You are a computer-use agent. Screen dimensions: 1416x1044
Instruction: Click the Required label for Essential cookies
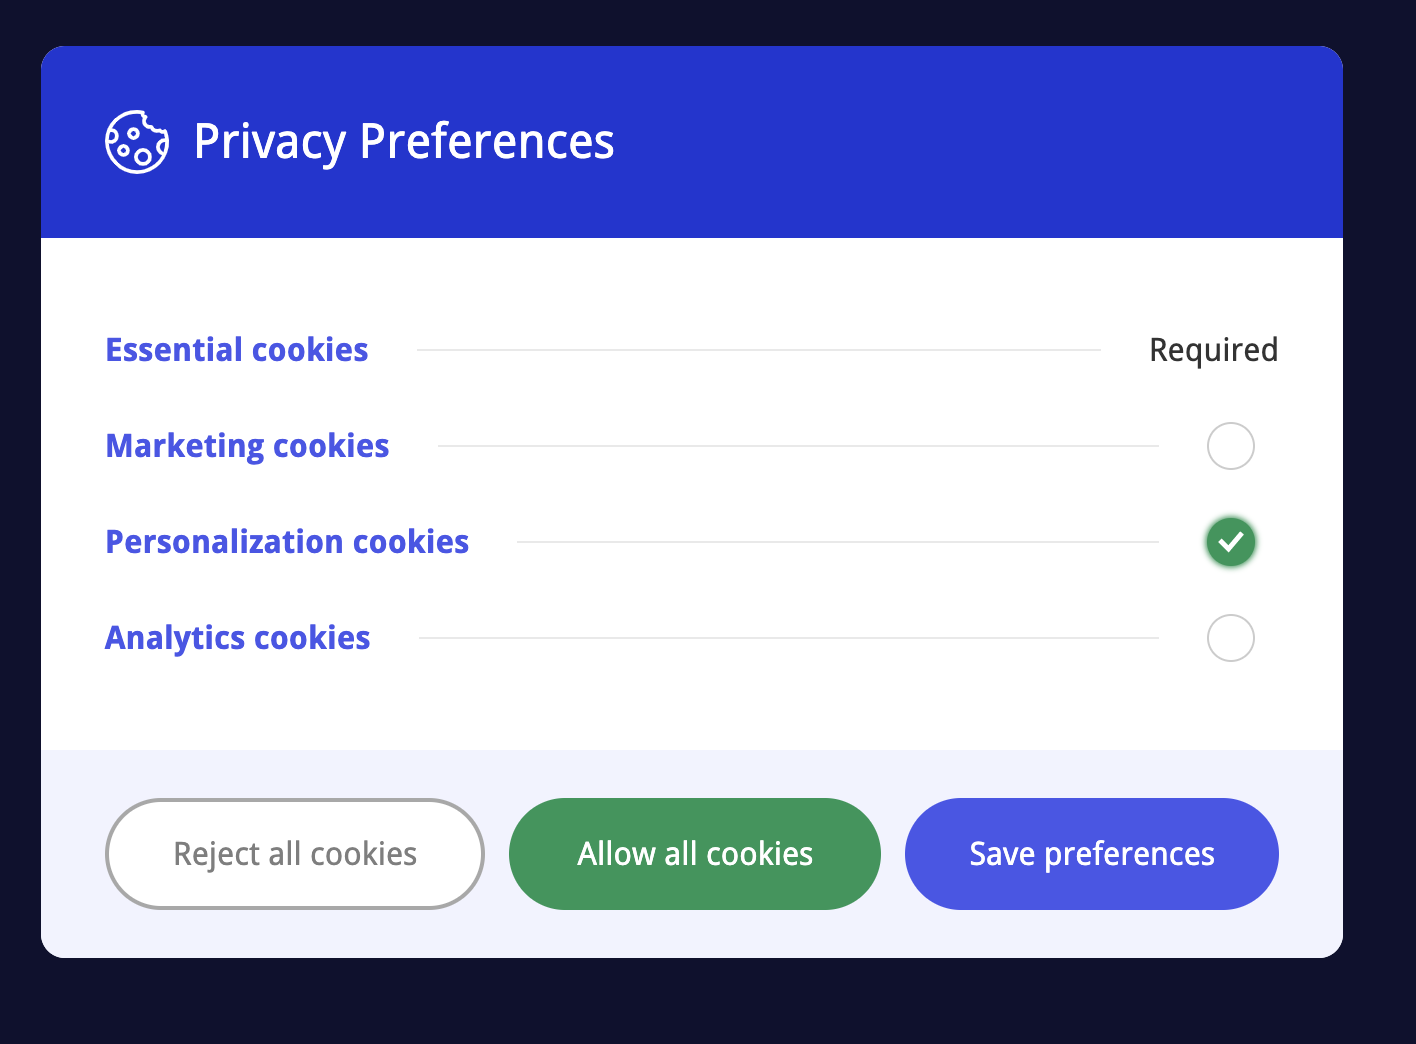[1213, 350]
